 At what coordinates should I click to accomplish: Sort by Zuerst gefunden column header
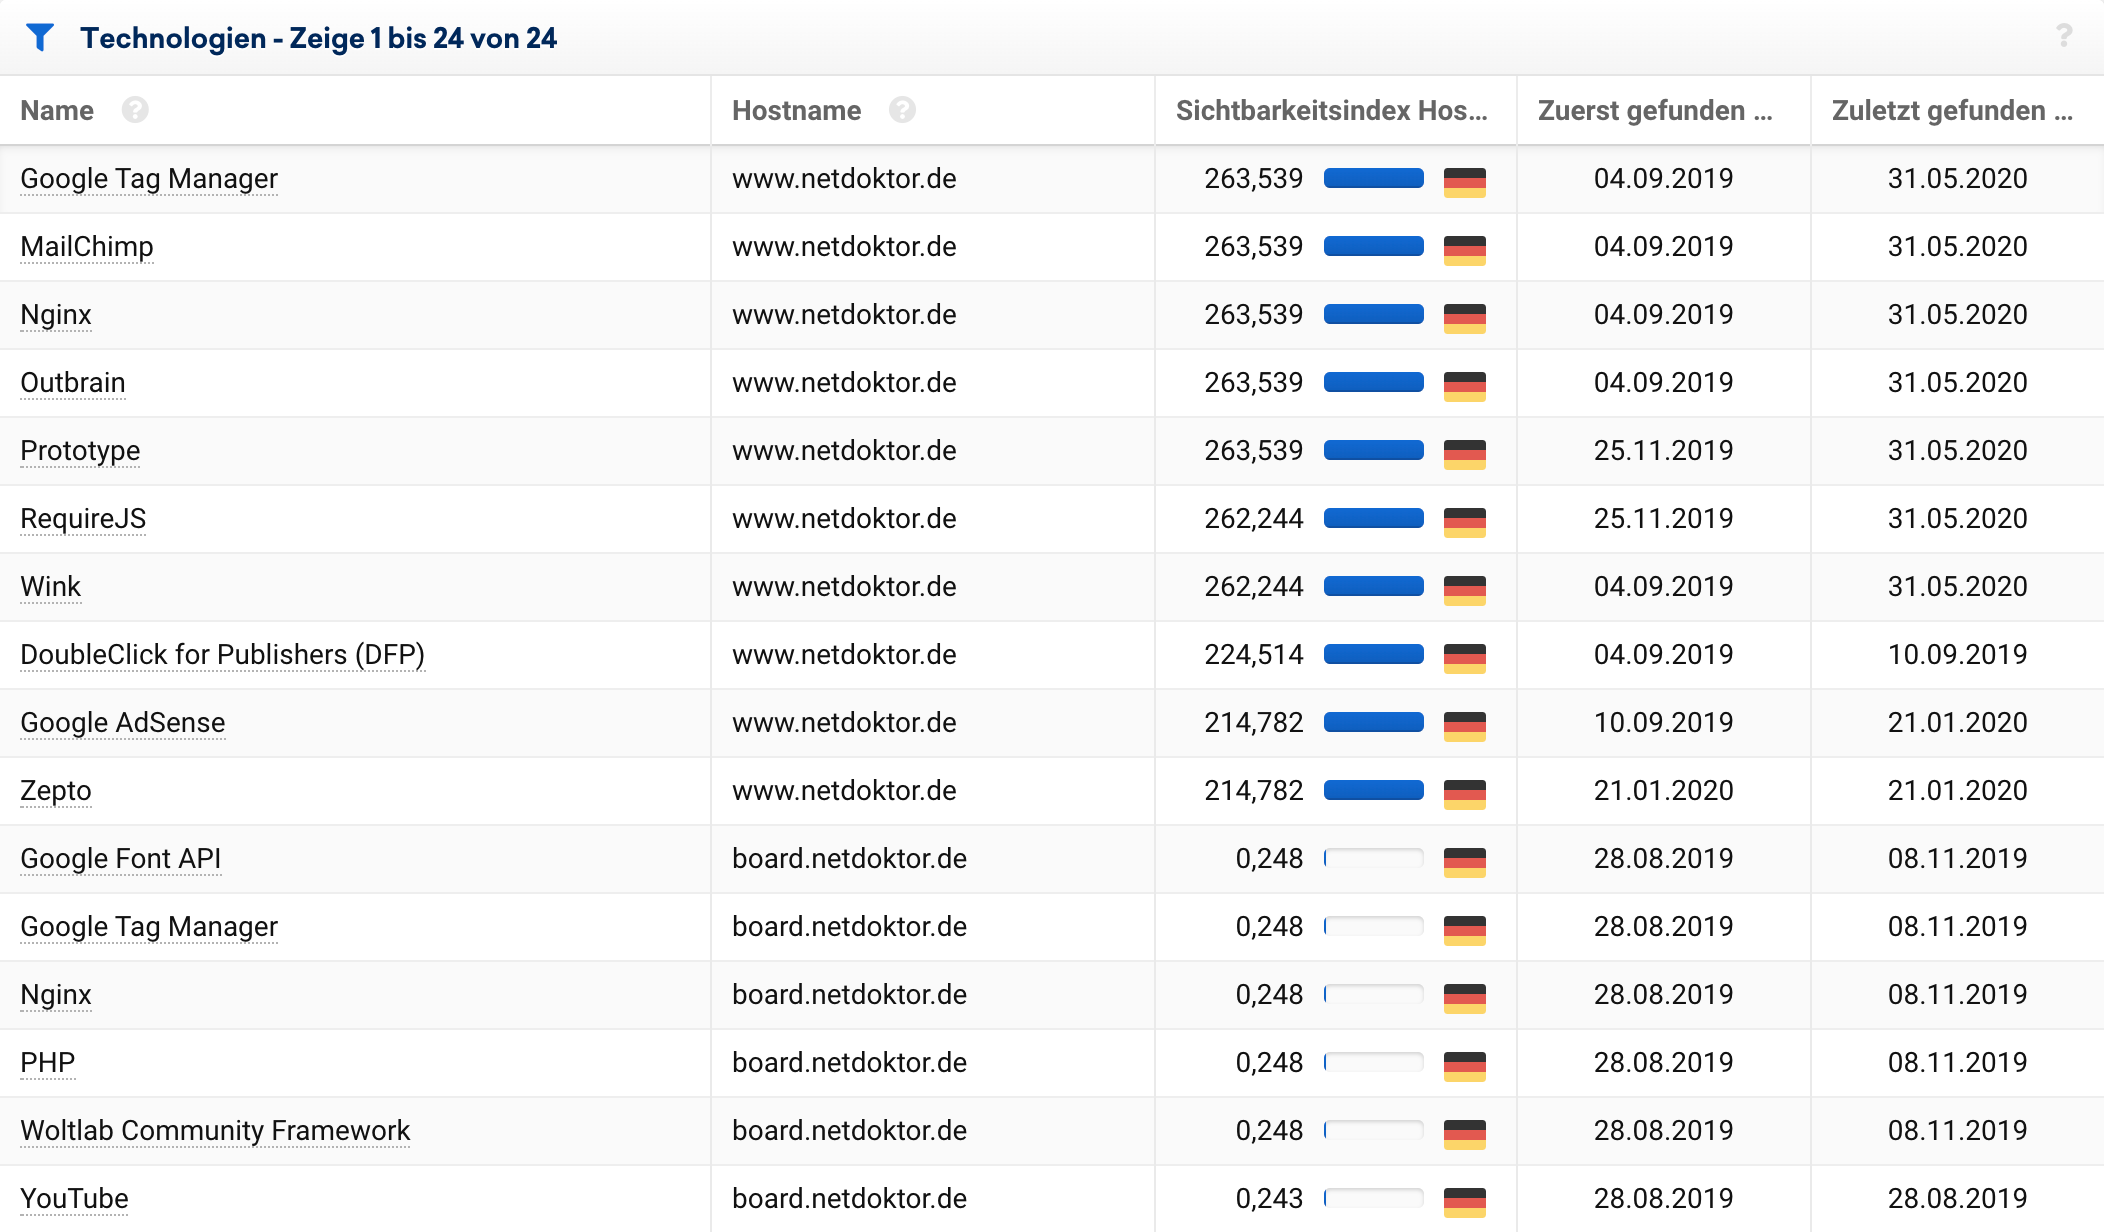click(1654, 110)
